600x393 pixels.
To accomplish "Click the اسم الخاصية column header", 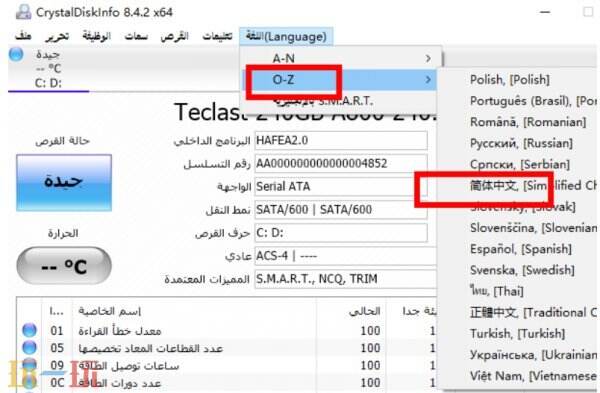I will [194, 311].
